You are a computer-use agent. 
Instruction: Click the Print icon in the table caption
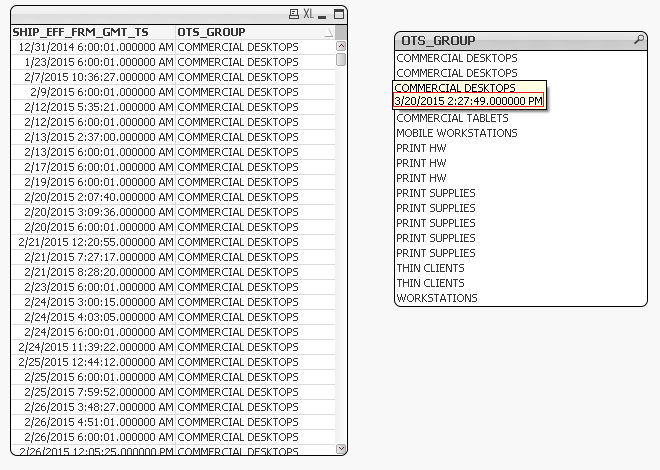point(294,14)
